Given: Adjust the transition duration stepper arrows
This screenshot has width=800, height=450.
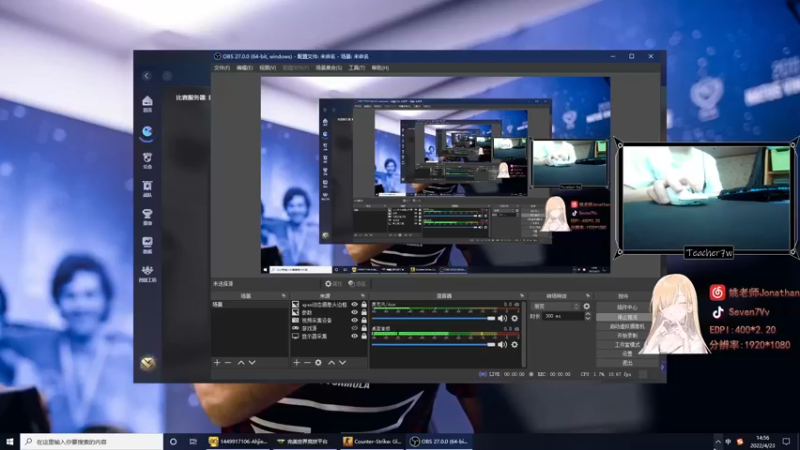Looking at the screenshot, I should coord(587,316).
